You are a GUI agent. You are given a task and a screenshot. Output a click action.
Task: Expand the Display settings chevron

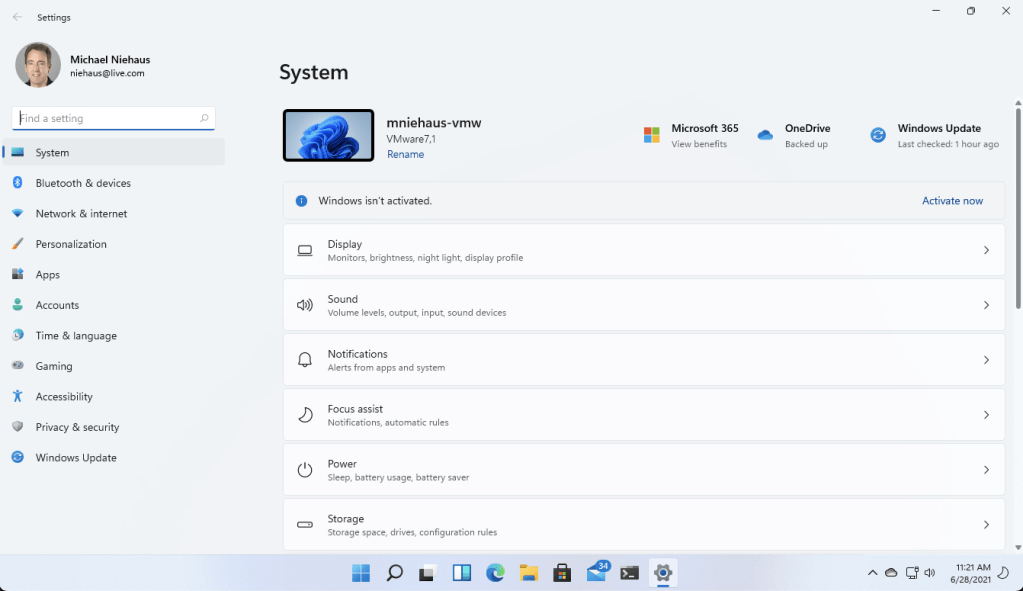(986, 250)
